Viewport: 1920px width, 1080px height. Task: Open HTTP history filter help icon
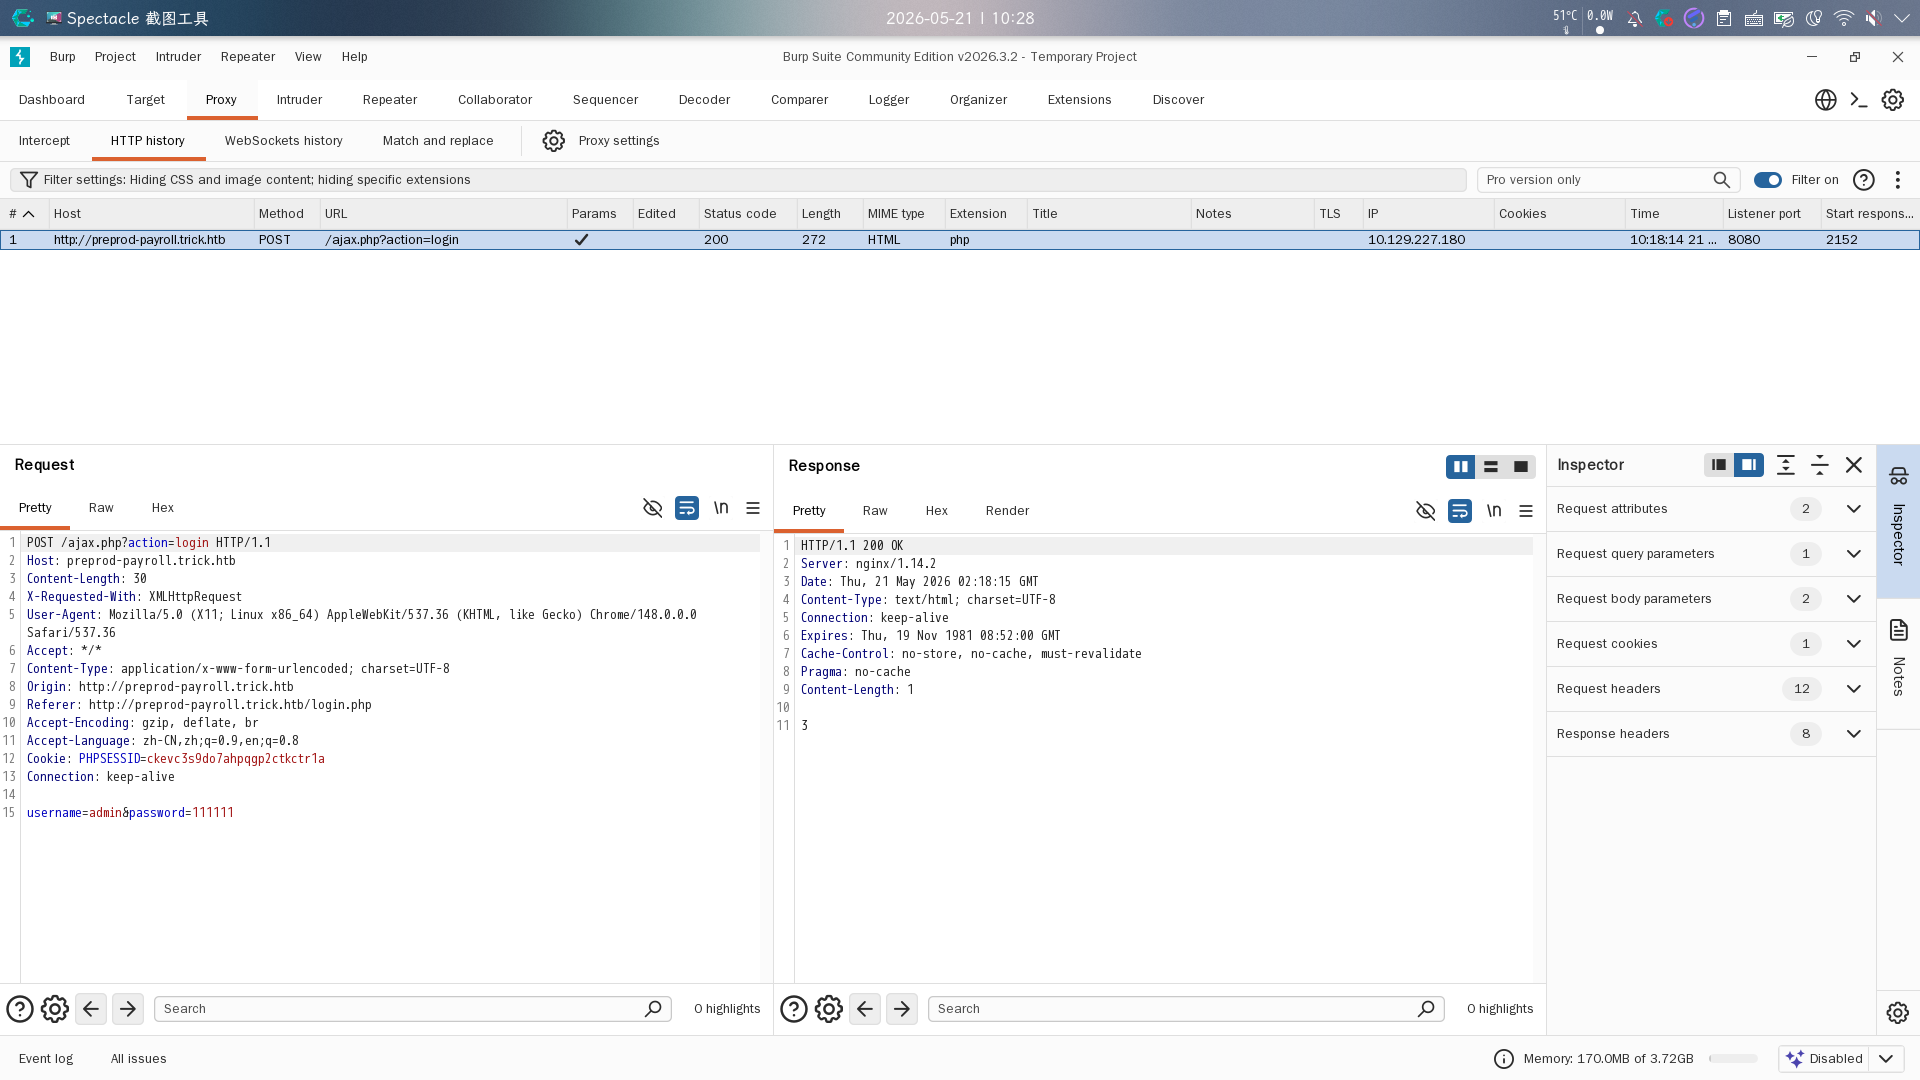pyautogui.click(x=1864, y=180)
